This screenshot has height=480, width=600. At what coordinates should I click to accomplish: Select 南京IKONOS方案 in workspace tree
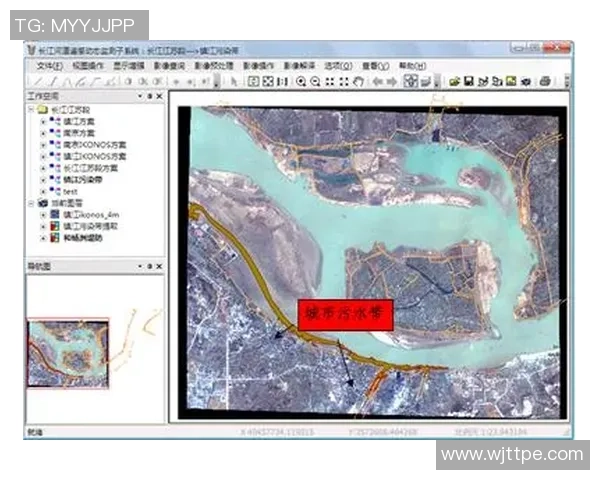coord(94,145)
